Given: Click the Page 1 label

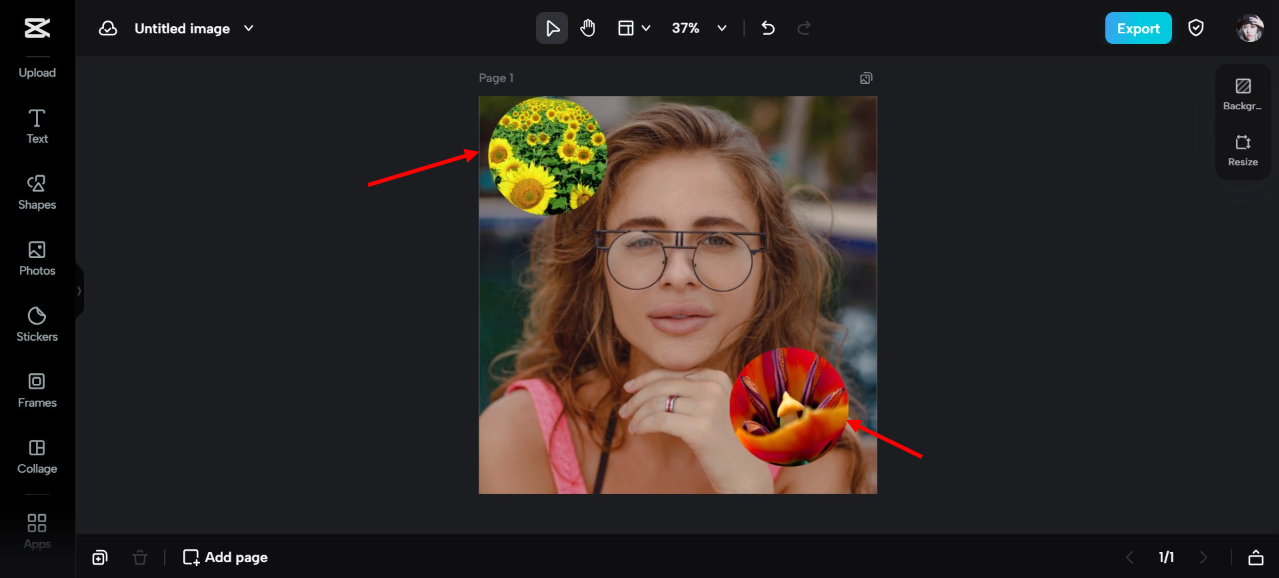Looking at the screenshot, I should pyautogui.click(x=496, y=78).
